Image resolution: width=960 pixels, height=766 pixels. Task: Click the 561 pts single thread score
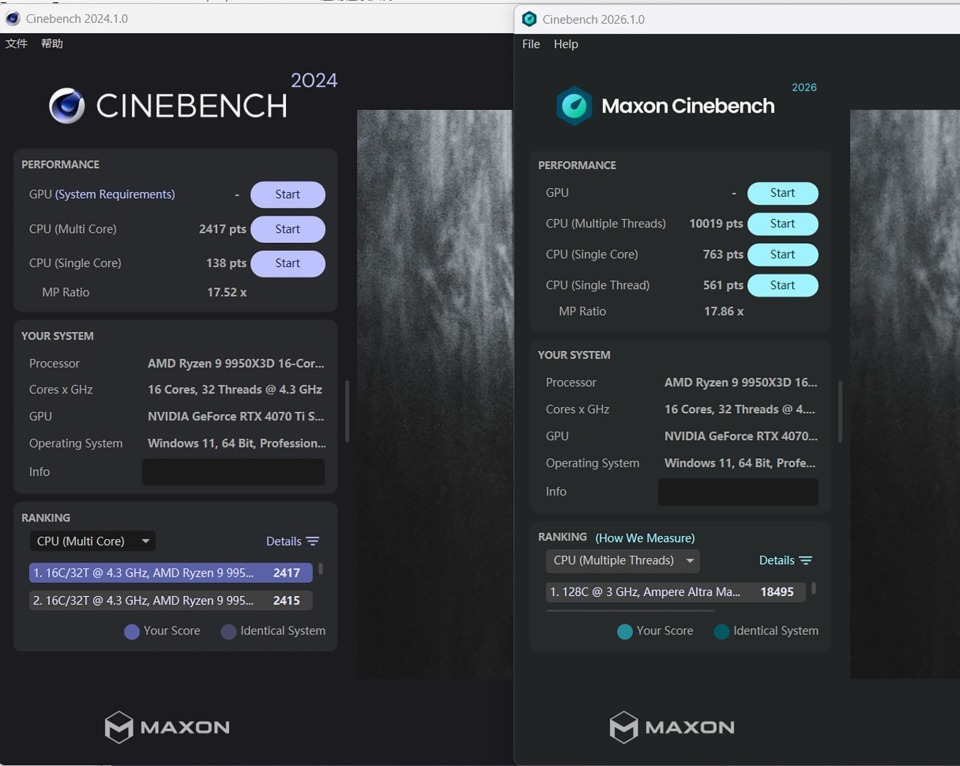[722, 285]
